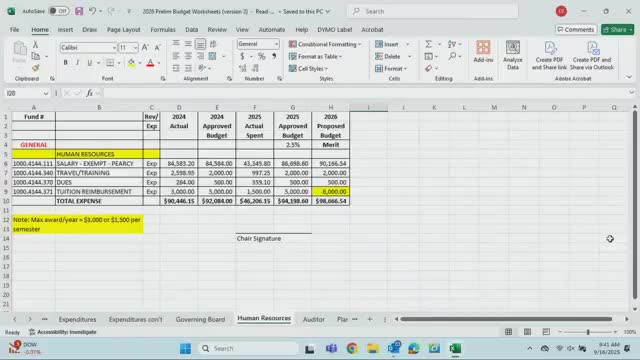The width and height of the screenshot is (640, 360).
Task: Toggle AutoSave switch
Action: (59, 11)
